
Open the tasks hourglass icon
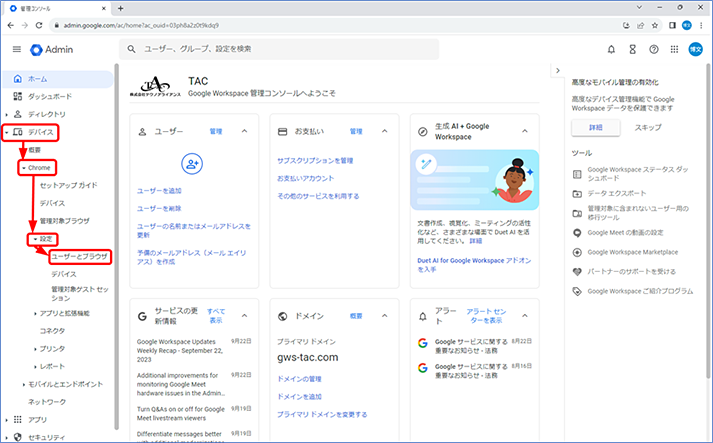[x=633, y=50]
